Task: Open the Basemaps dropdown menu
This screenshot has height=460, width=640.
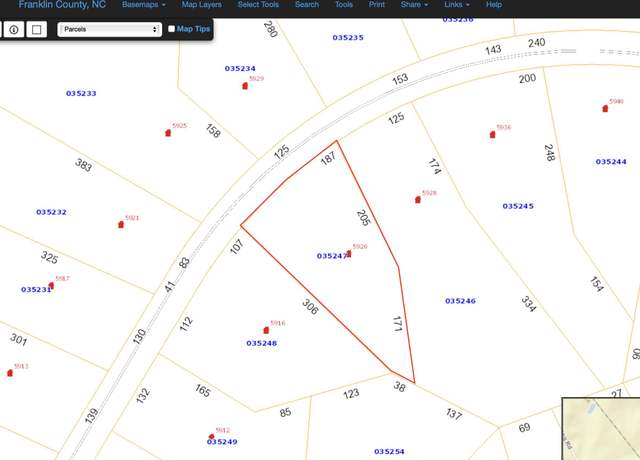Action: 144,5
